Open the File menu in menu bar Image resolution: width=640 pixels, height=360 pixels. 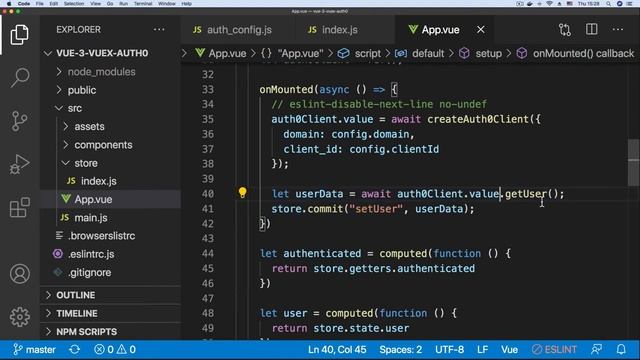[40, 3]
